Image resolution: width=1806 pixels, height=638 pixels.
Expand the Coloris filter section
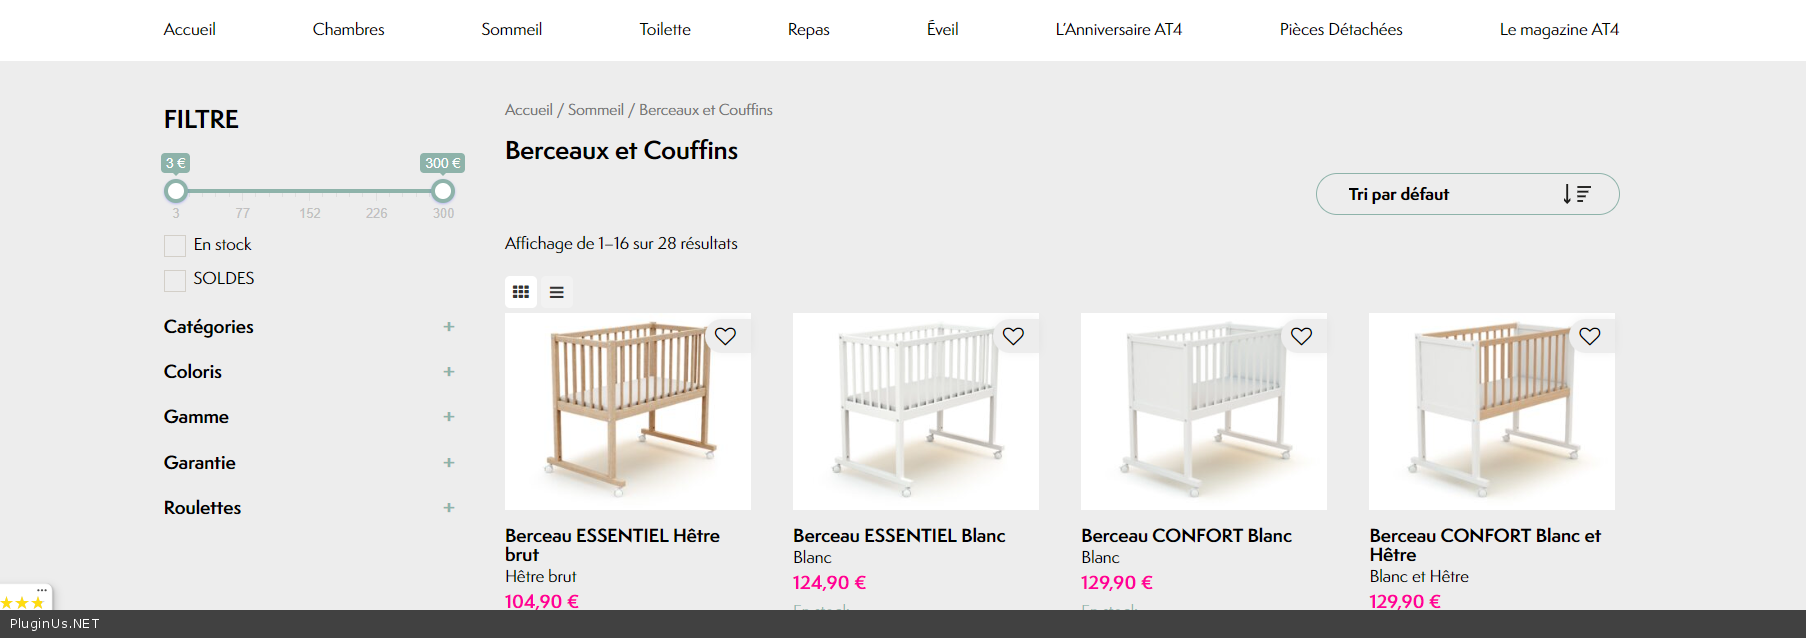pyautogui.click(x=449, y=372)
